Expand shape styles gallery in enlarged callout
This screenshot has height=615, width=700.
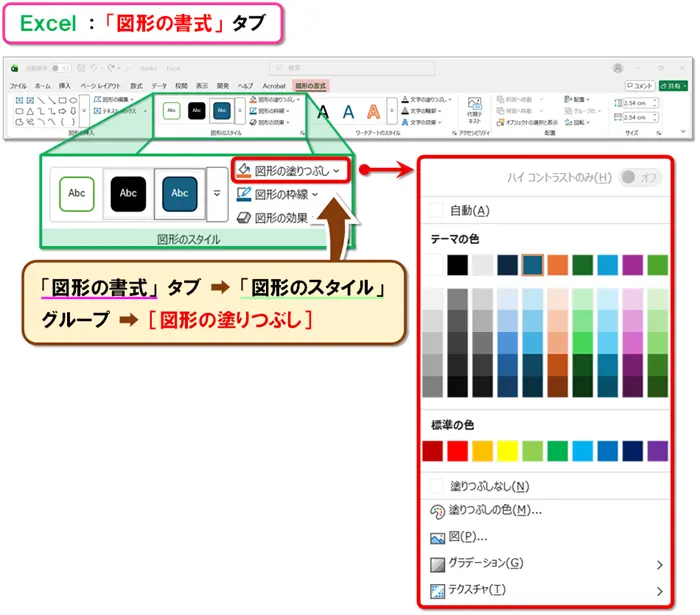point(217,194)
